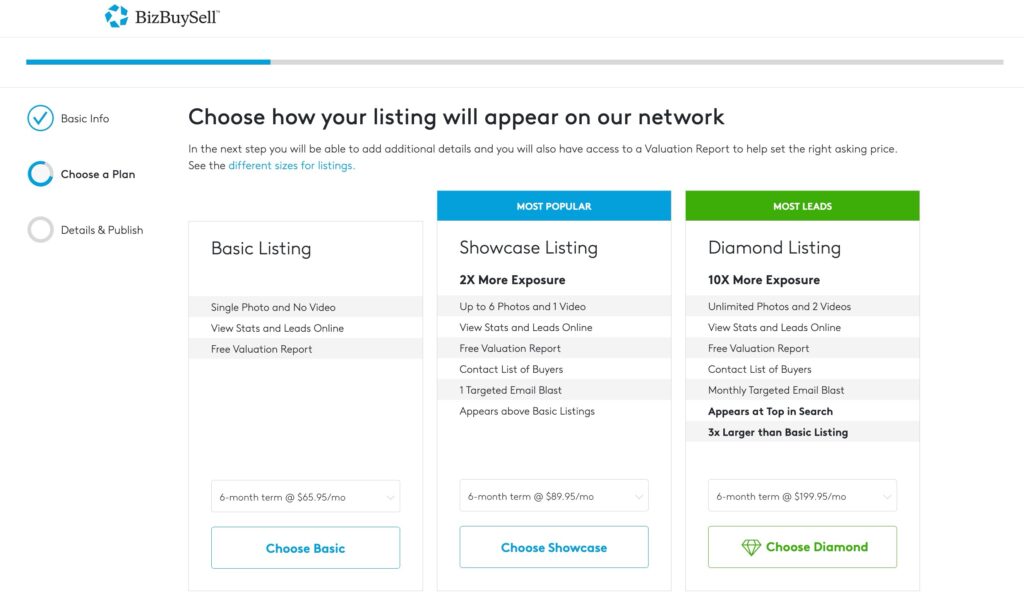
Task: Select the Choose a Plan step
Action: (x=98, y=174)
